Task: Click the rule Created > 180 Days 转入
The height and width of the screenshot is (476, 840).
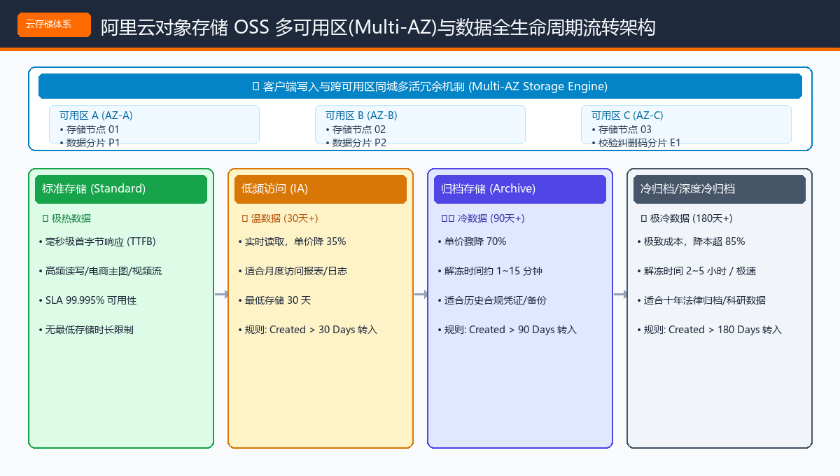Action: click(709, 330)
